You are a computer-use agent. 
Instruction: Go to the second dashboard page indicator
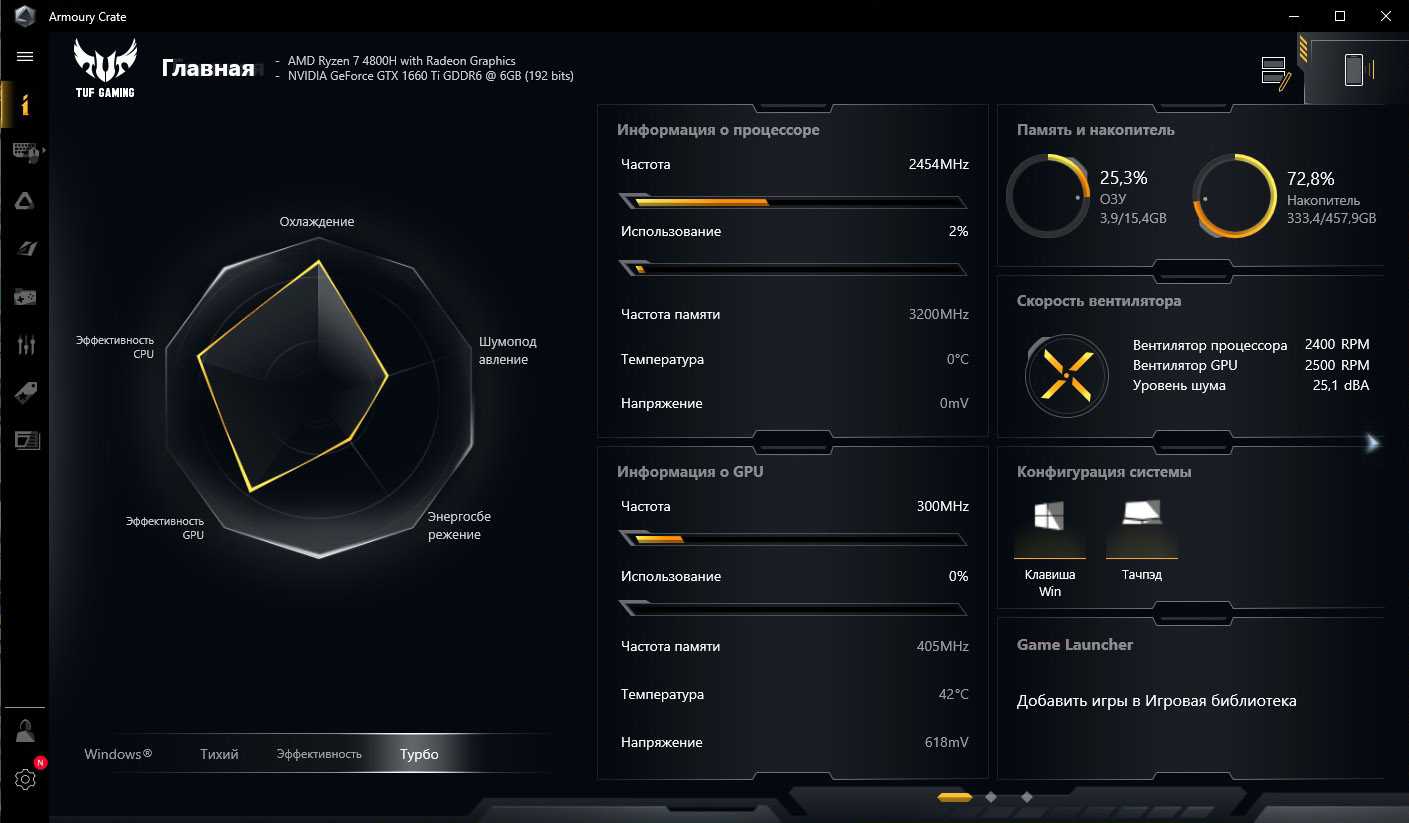pyautogui.click(x=990, y=797)
